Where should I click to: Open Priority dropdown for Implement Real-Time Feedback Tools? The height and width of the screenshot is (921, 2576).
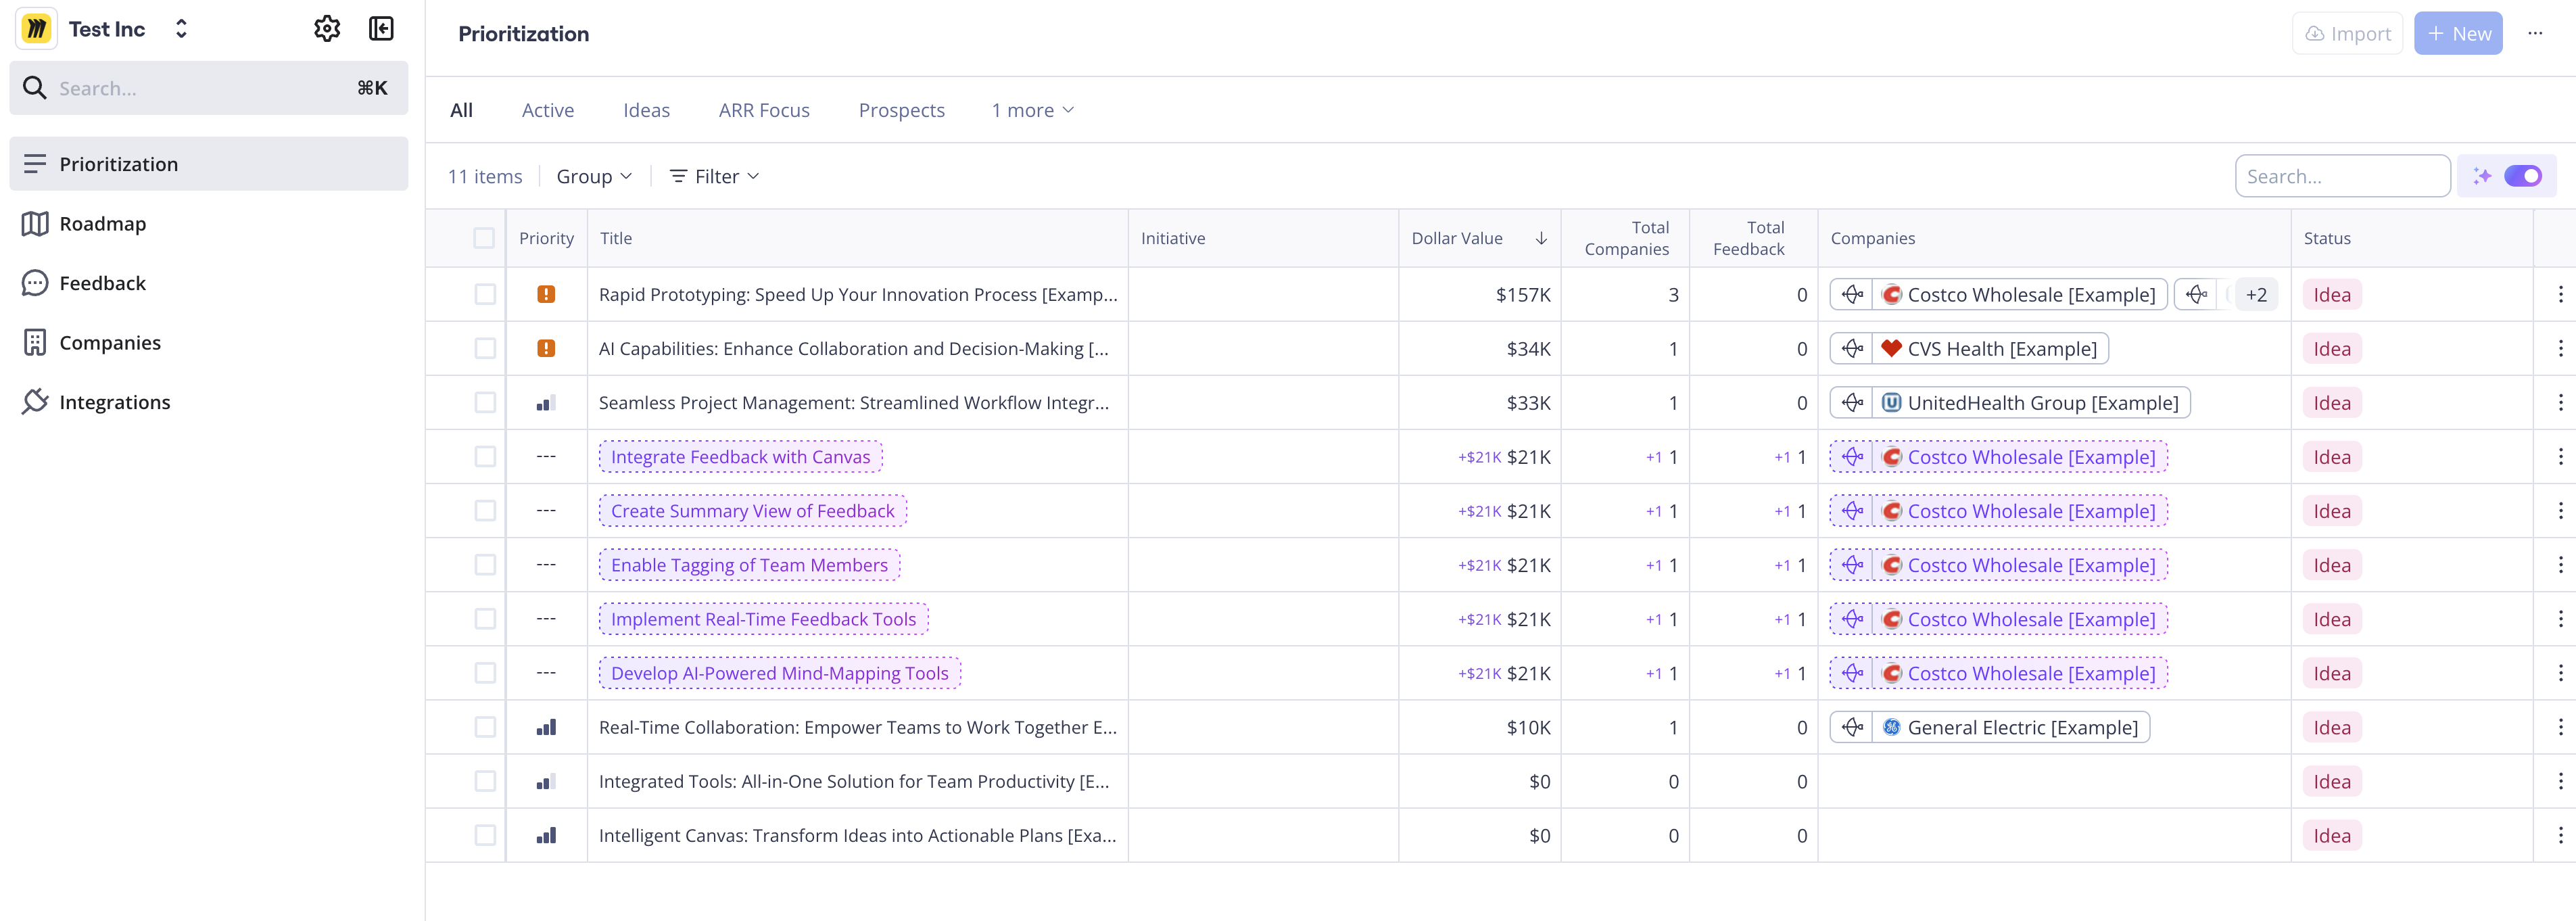[x=546, y=619]
